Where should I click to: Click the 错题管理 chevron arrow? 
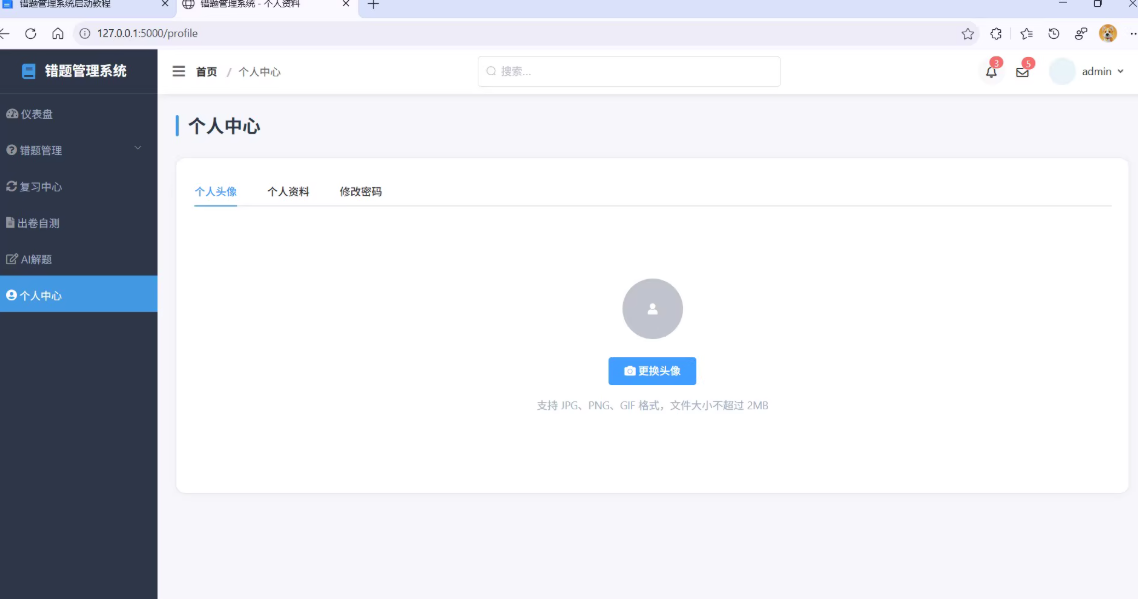coord(138,148)
